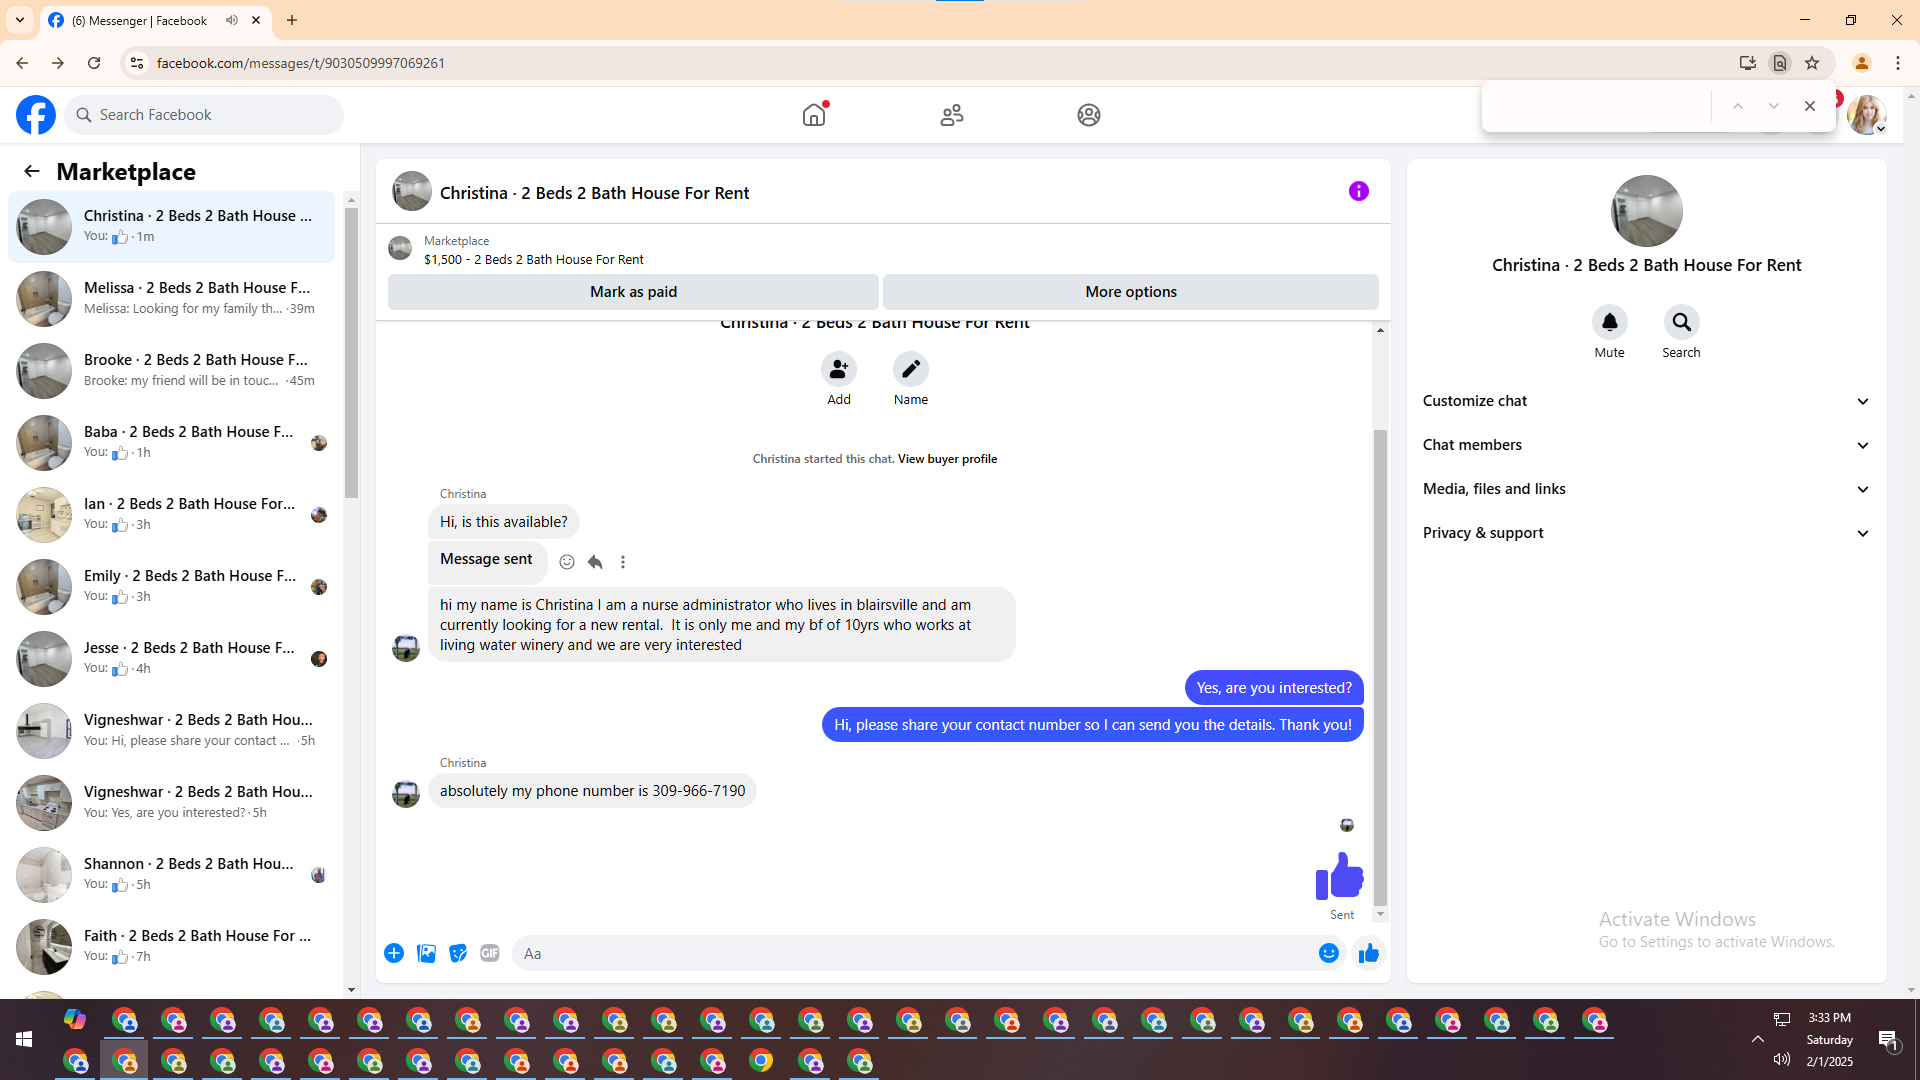Click the GIF chooser icon

point(489,953)
